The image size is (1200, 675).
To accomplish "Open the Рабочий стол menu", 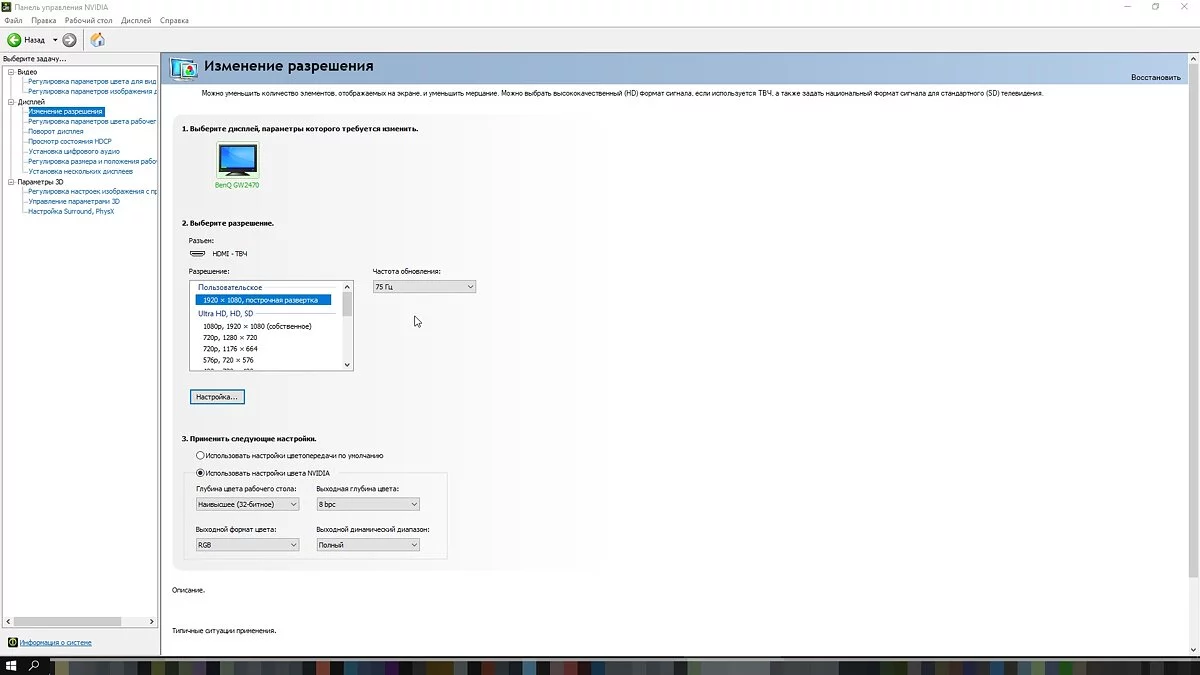I will pos(88,20).
